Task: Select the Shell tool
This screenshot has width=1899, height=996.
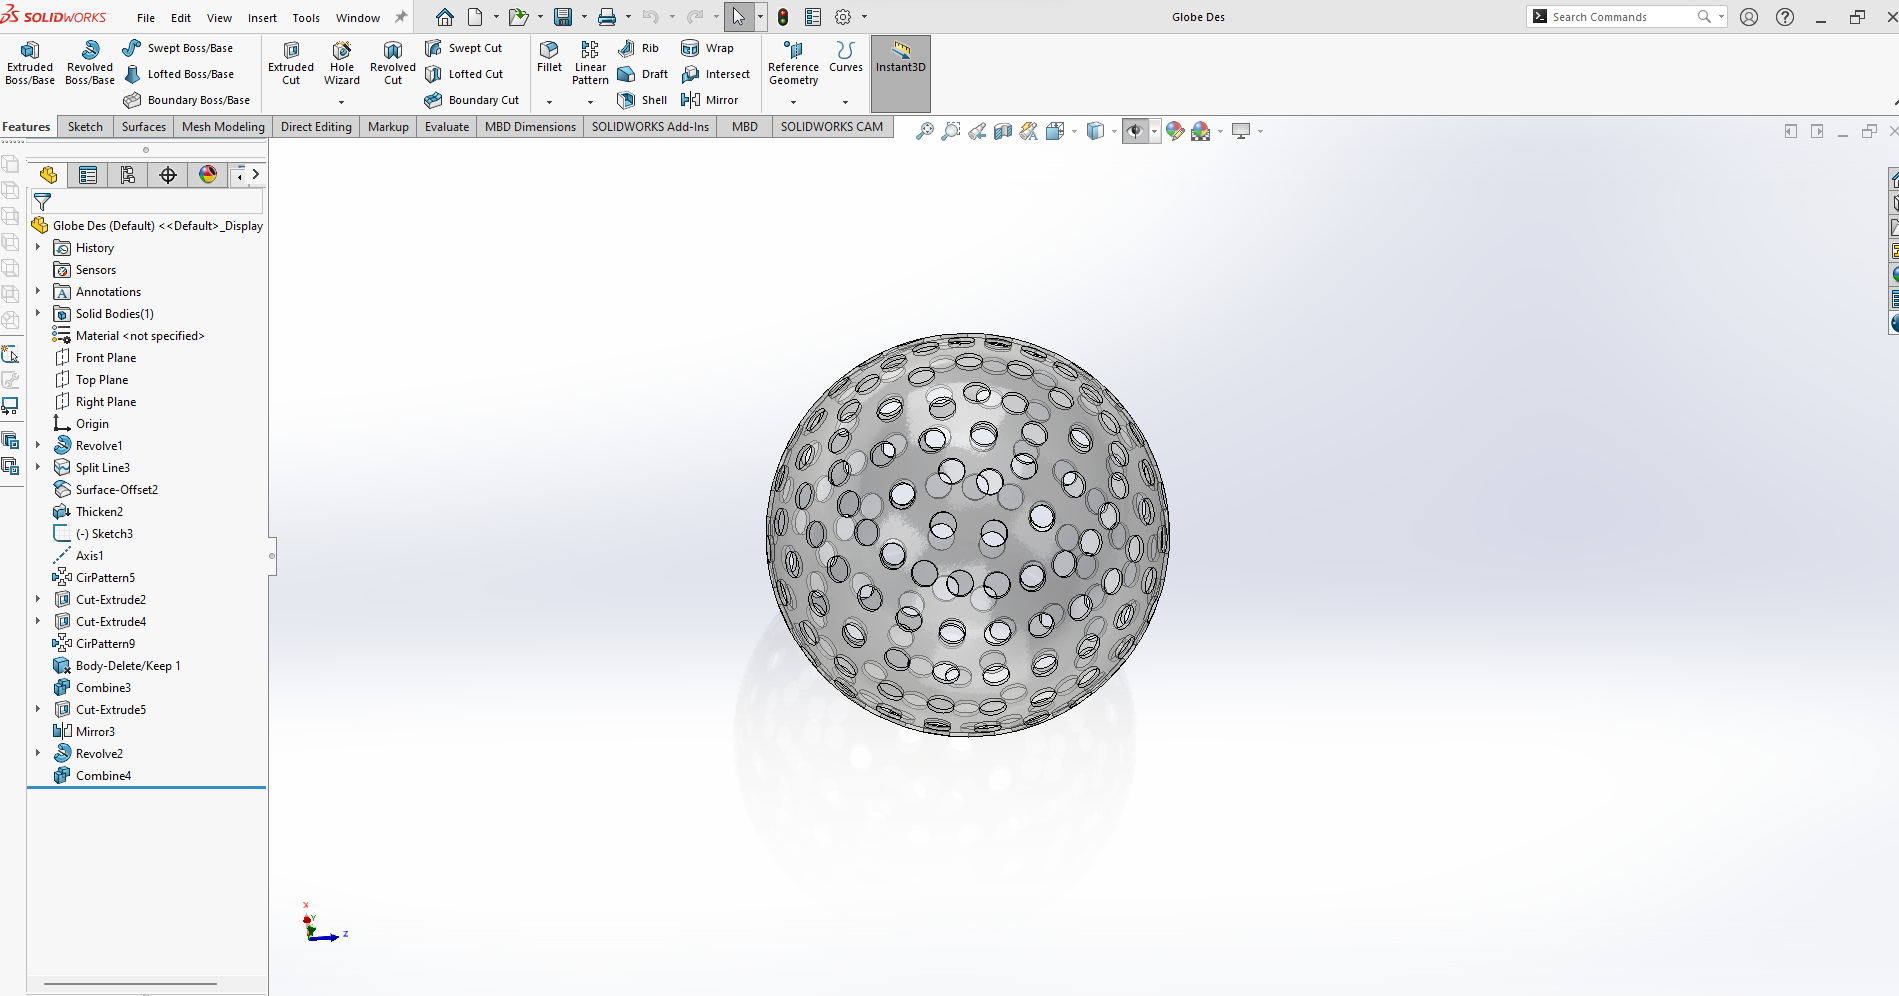Action: tap(642, 100)
